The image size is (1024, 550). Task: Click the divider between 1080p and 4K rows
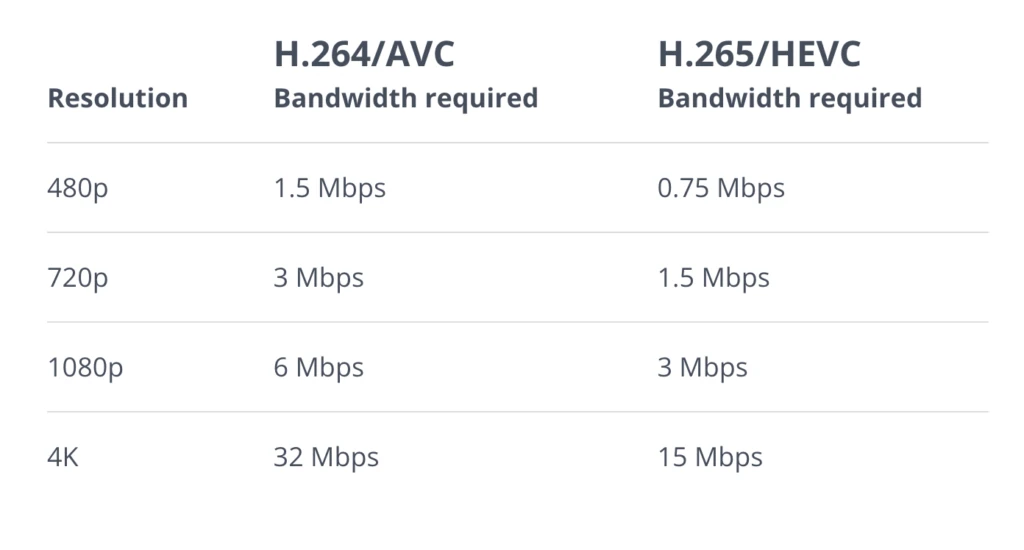[517, 412]
